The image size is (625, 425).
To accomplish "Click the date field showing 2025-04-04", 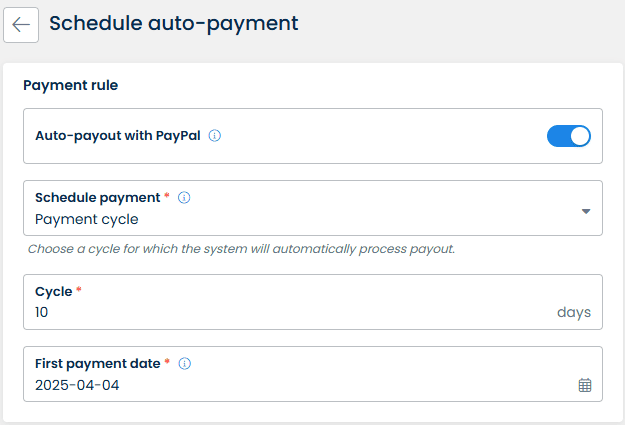I will pyautogui.click(x=78, y=385).
